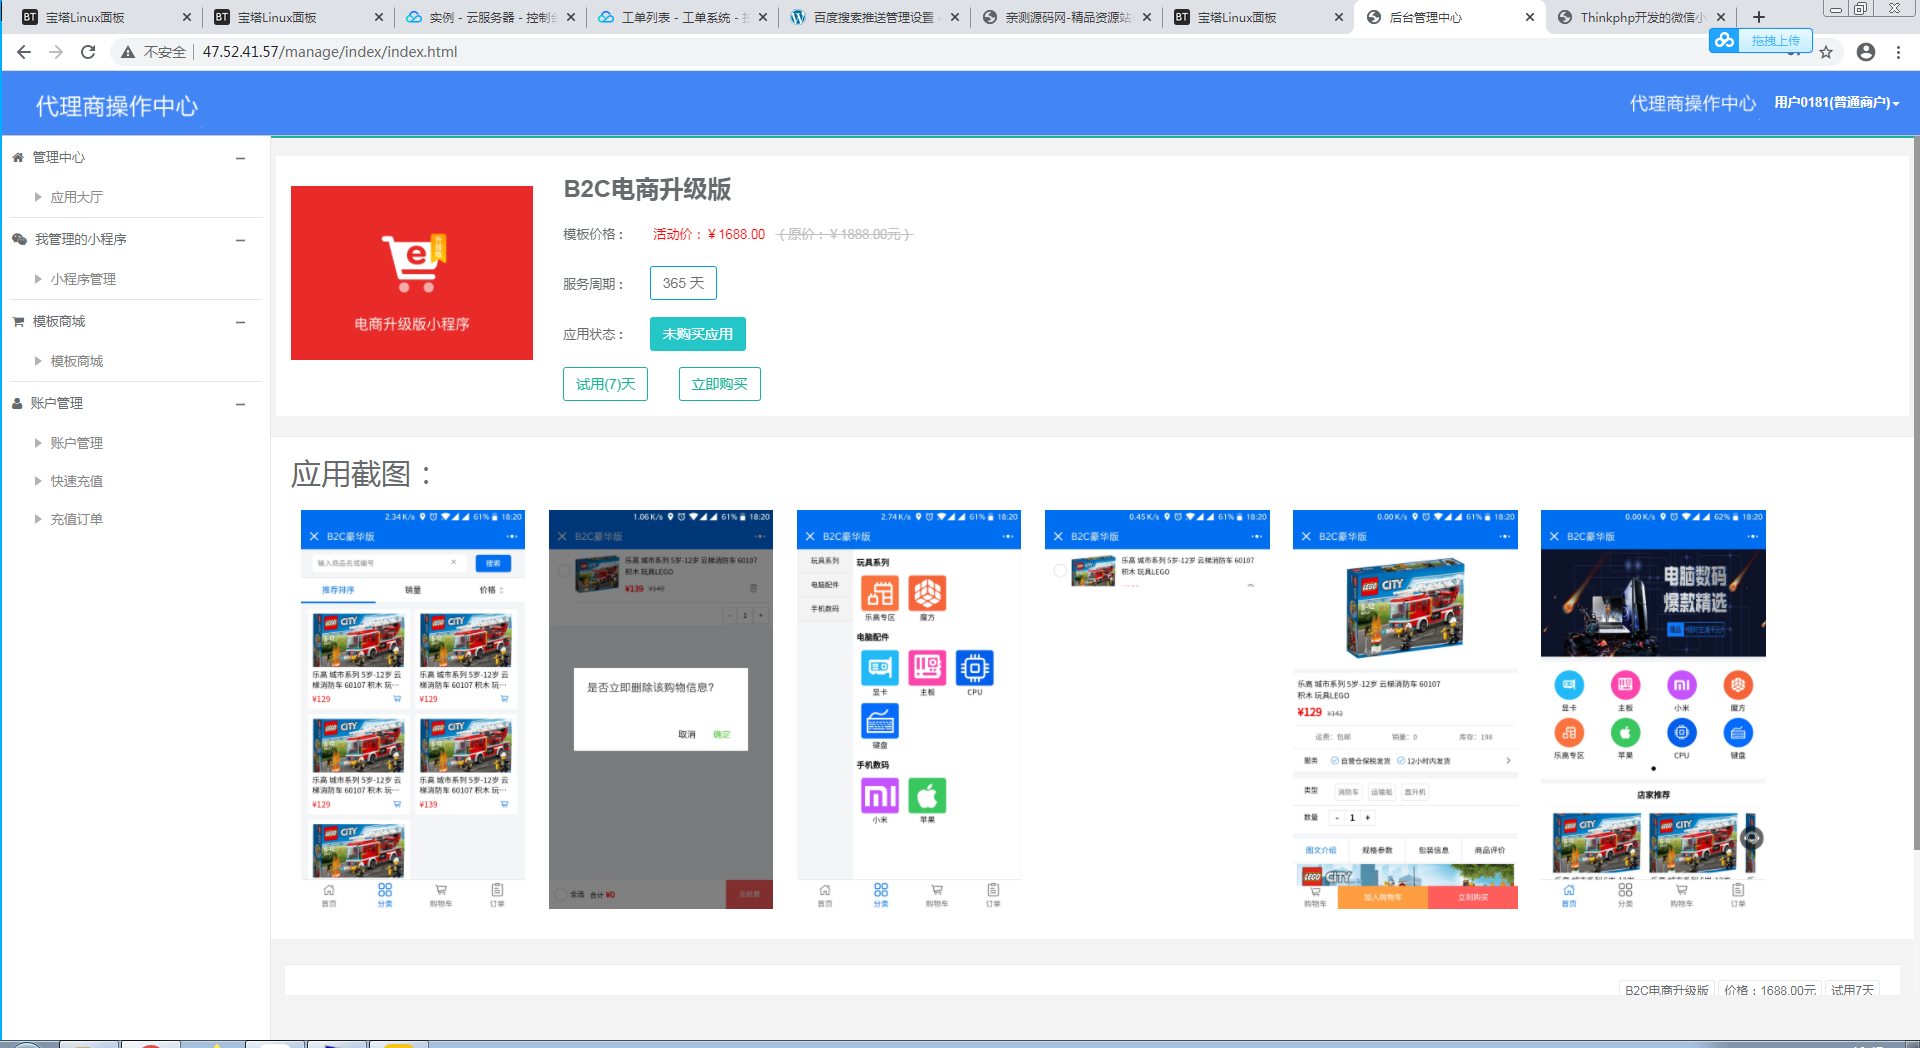Collapse the 我管理的小程序 section
Image resolution: width=1920 pixels, height=1048 pixels.
point(240,240)
